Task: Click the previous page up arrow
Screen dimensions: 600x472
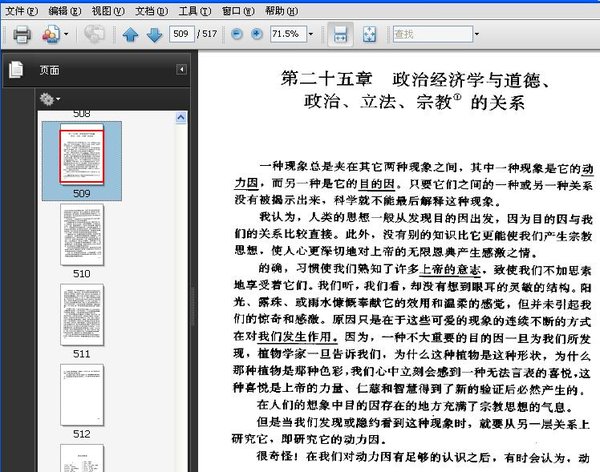Action: 131,35
